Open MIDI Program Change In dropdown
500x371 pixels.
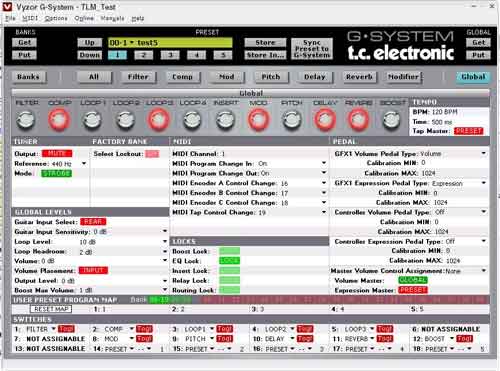[324, 163]
